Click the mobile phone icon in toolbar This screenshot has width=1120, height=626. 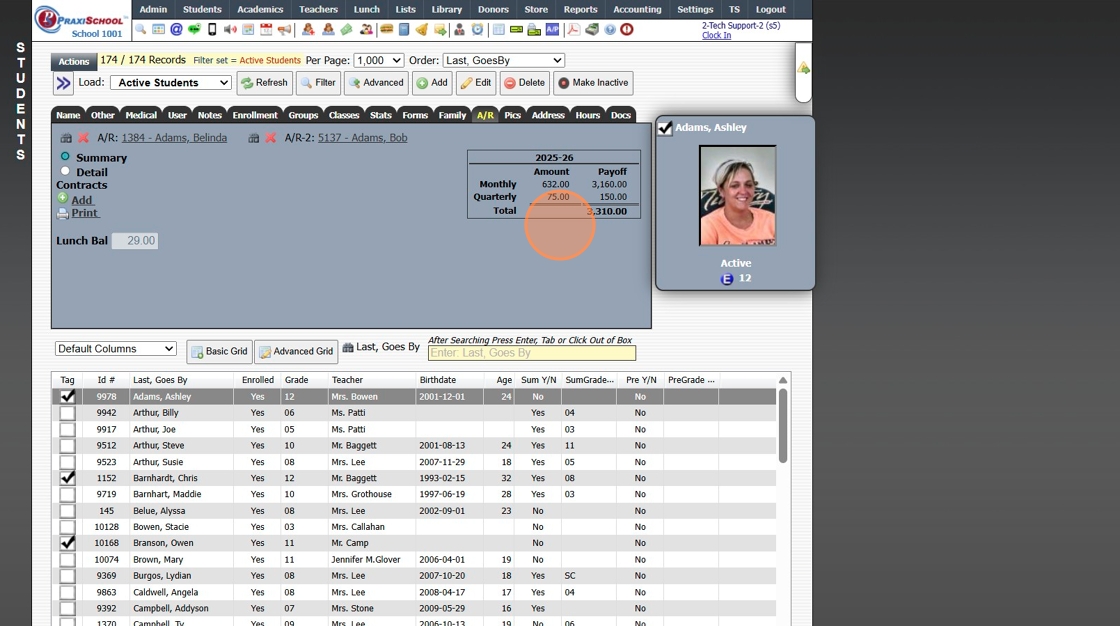click(x=212, y=29)
